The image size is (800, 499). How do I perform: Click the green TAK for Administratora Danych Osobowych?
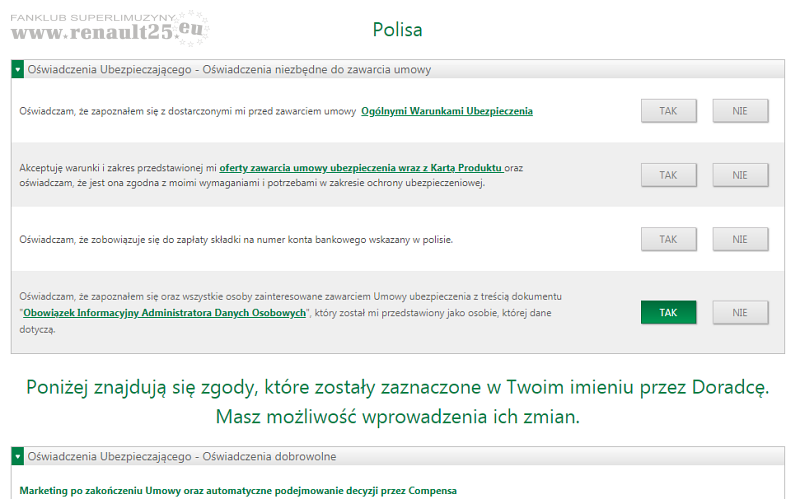(669, 313)
